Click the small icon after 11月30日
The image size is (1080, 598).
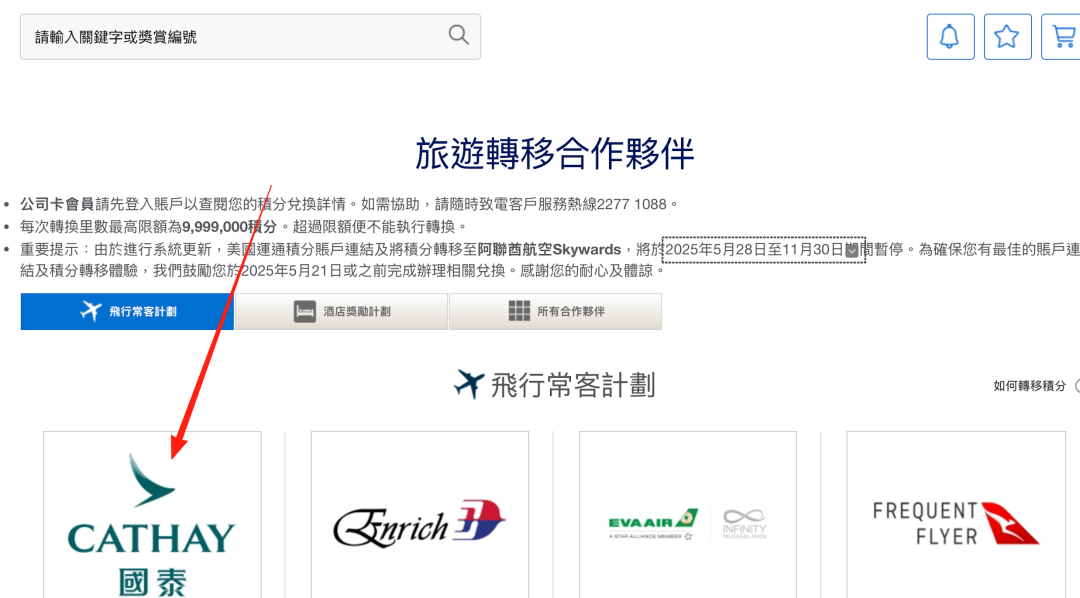coord(852,250)
